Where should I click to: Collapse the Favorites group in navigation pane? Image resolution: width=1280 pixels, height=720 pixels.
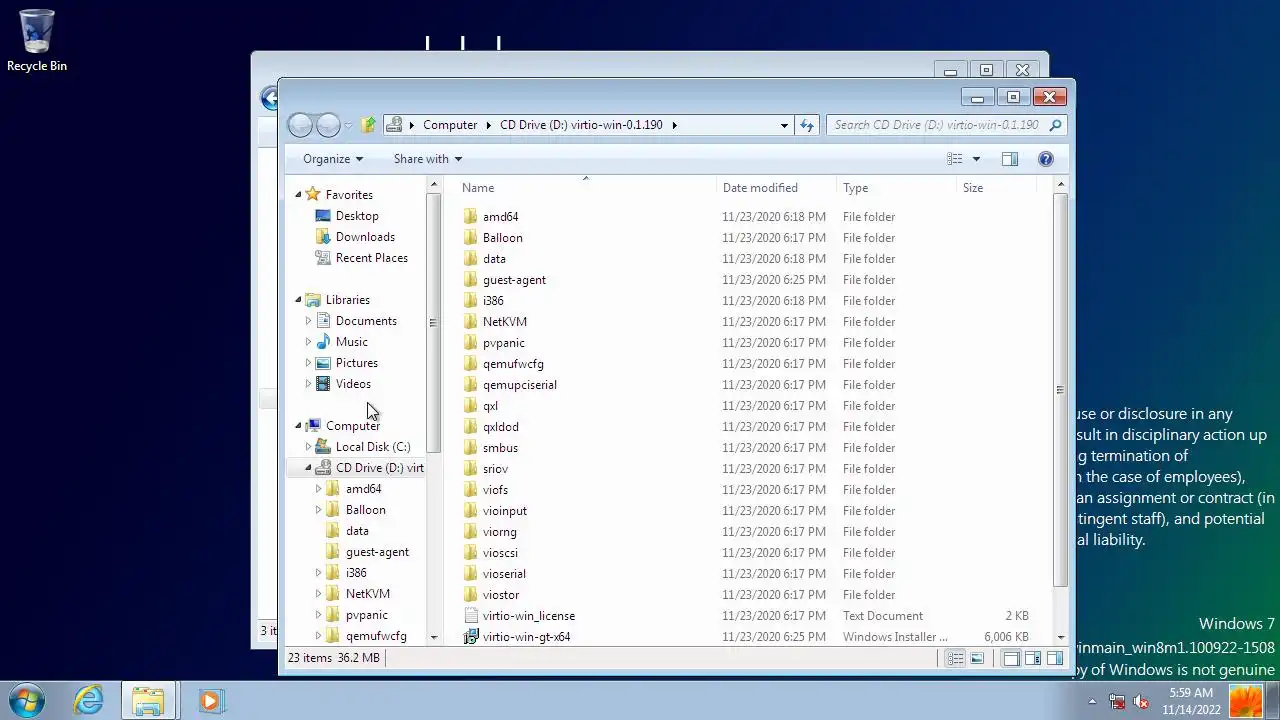click(298, 195)
